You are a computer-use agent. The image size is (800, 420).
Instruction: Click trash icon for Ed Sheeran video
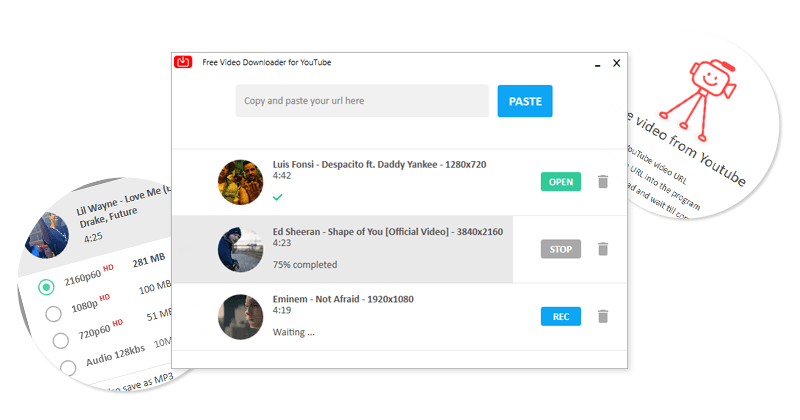click(x=602, y=249)
